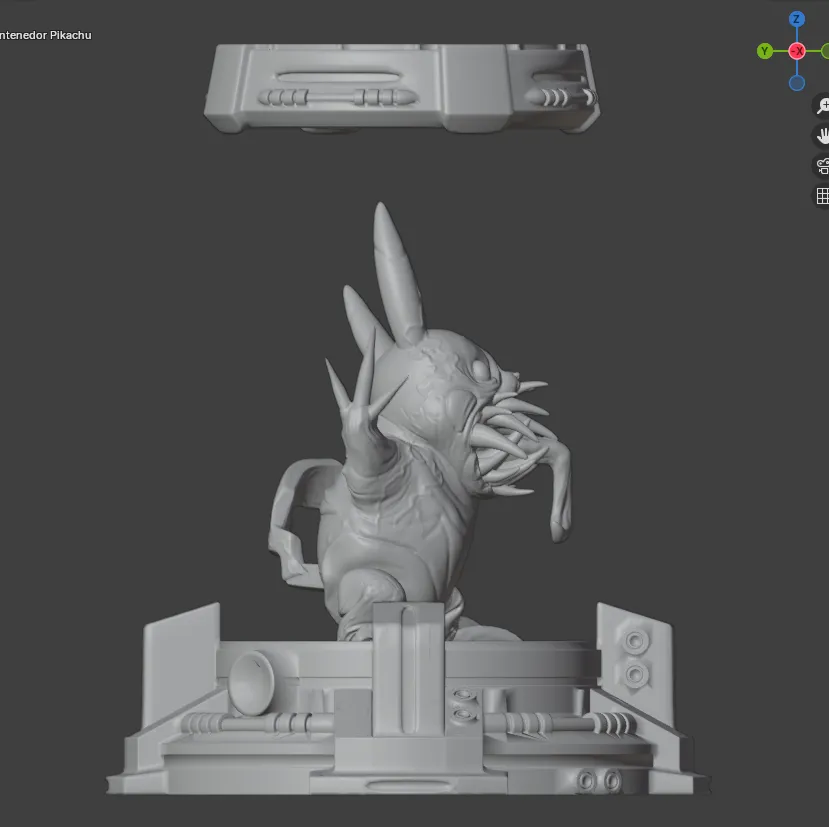Toggle the camera view button
829x827 pixels.
click(822, 166)
